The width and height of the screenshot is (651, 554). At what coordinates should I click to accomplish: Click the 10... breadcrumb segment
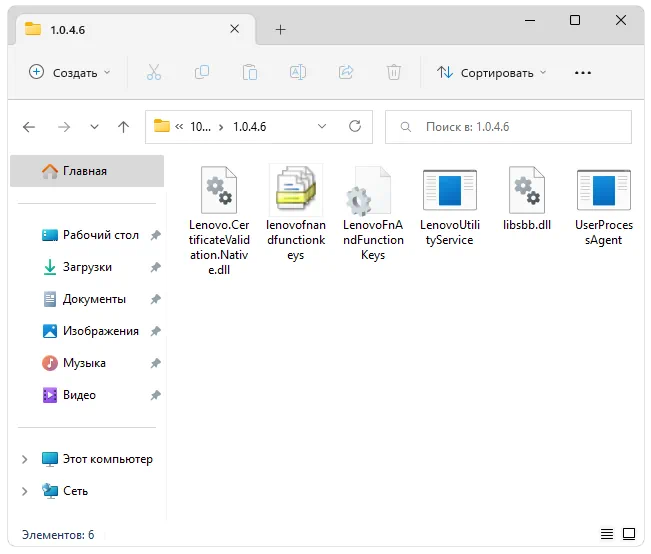pyautogui.click(x=201, y=127)
